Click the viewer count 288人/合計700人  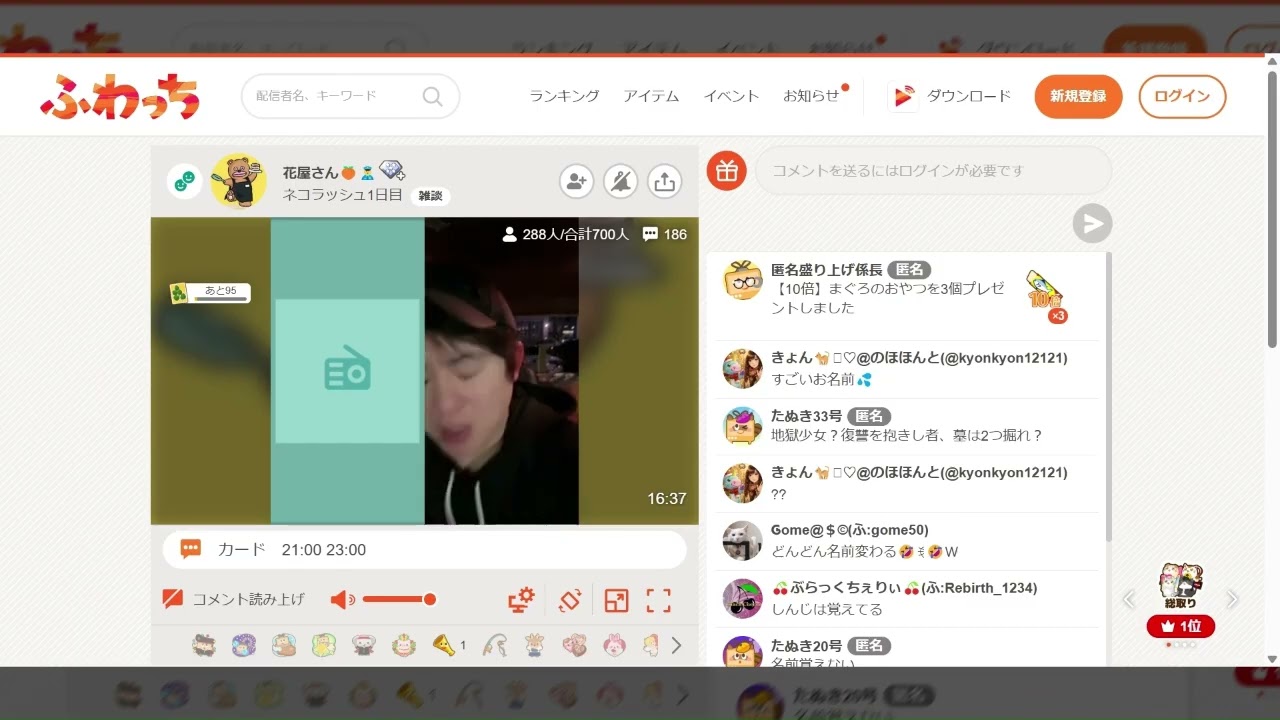click(566, 234)
